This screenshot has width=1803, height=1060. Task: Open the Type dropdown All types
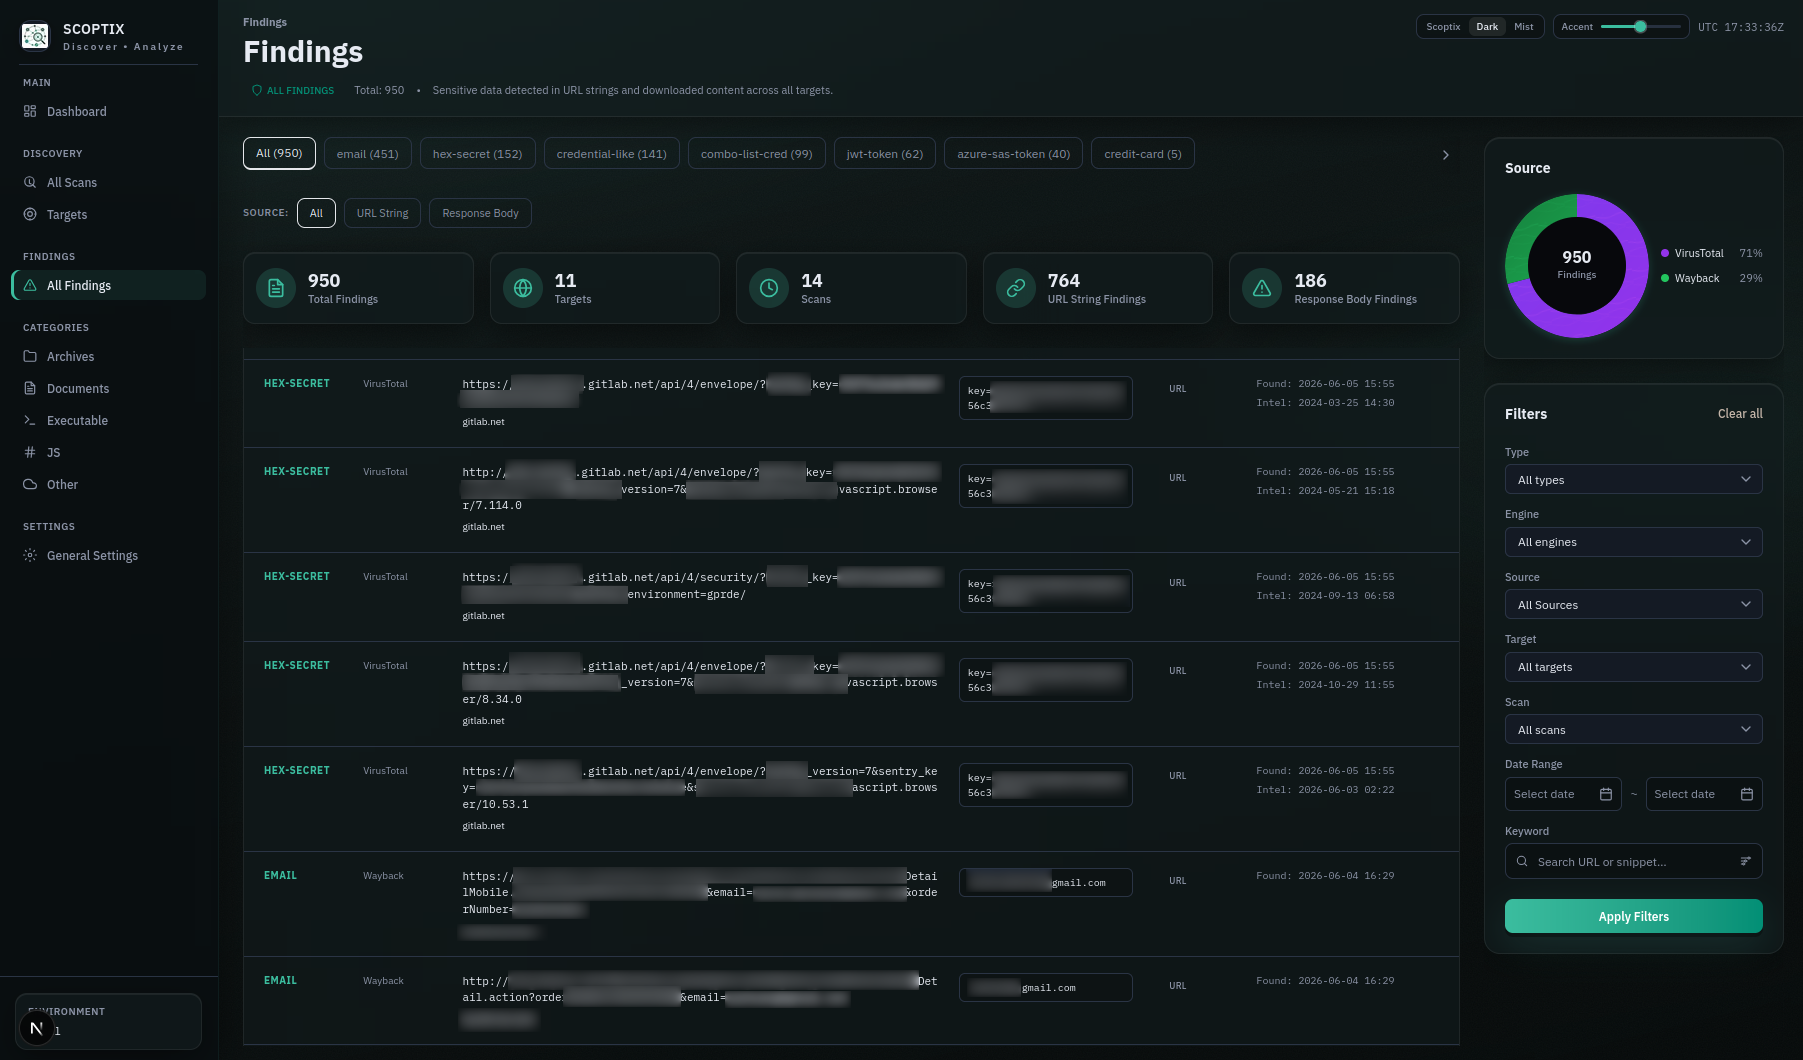point(1633,479)
